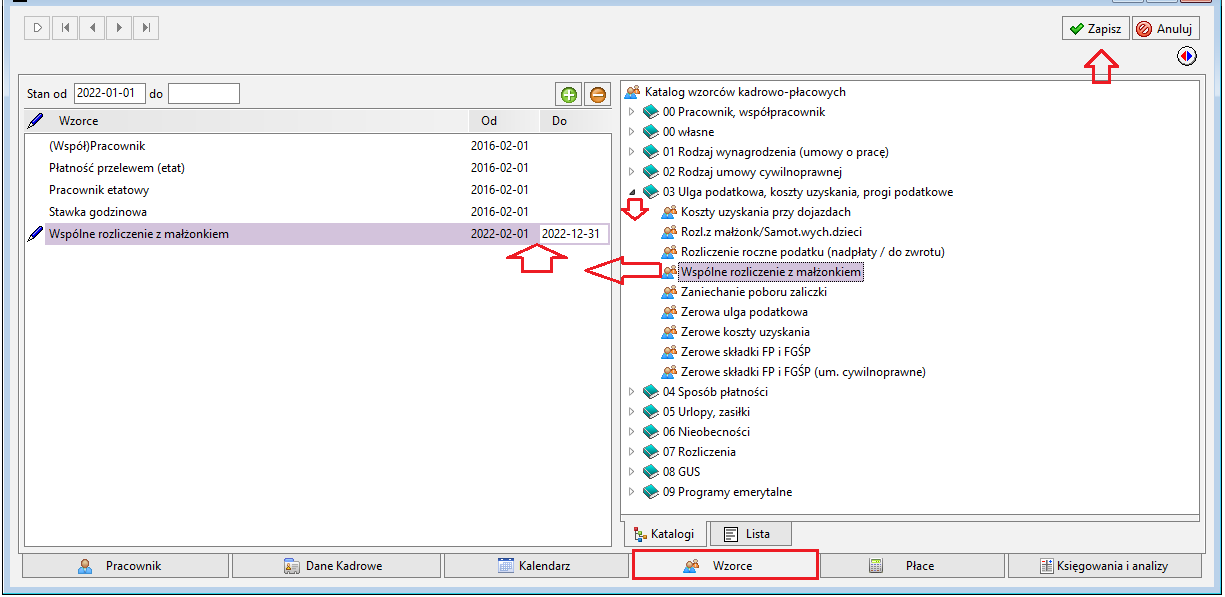1225x597 pixels.
Task: Expand 01 Rodzaj wynagrodzenia node
Action: (x=631, y=152)
